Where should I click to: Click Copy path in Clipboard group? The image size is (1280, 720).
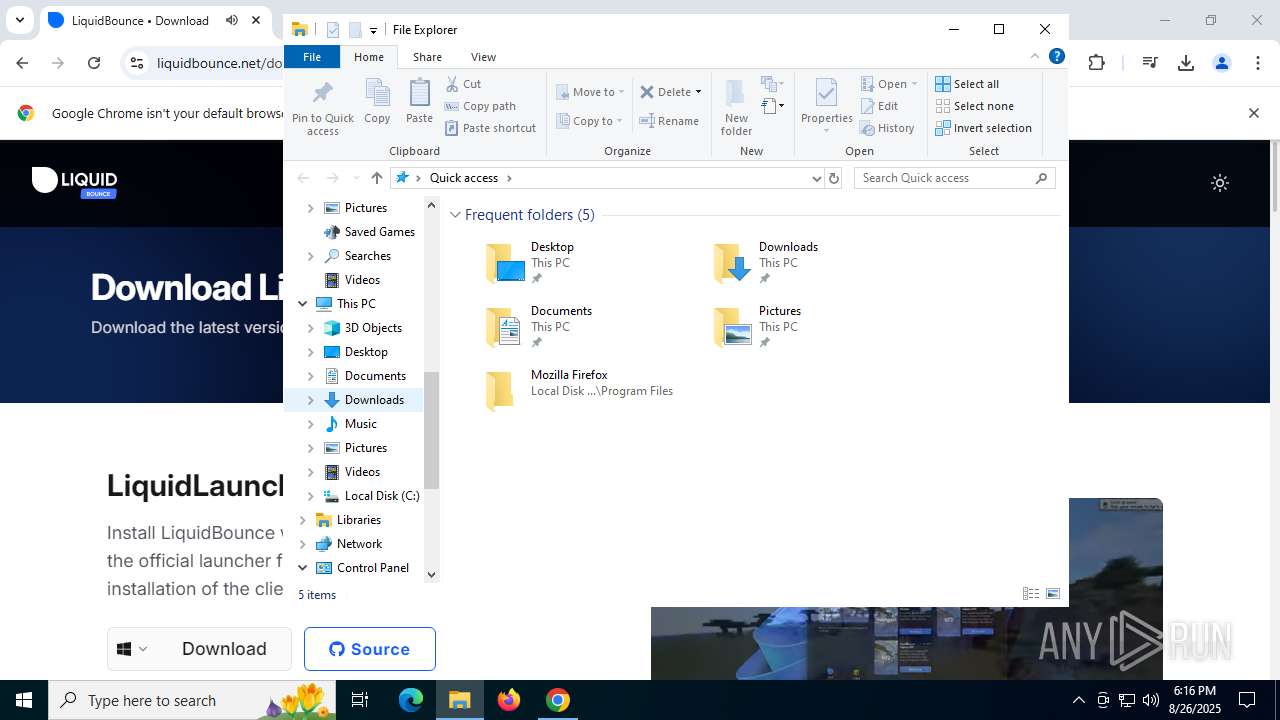tap(480, 106)
